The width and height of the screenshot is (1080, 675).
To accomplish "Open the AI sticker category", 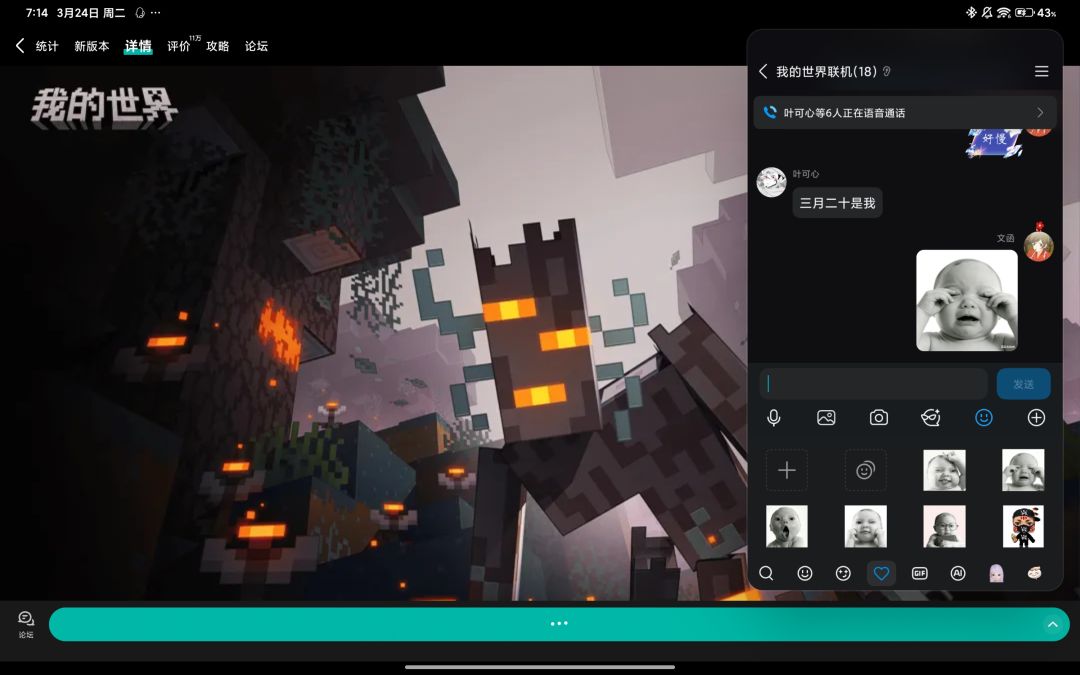I will 957,573.
